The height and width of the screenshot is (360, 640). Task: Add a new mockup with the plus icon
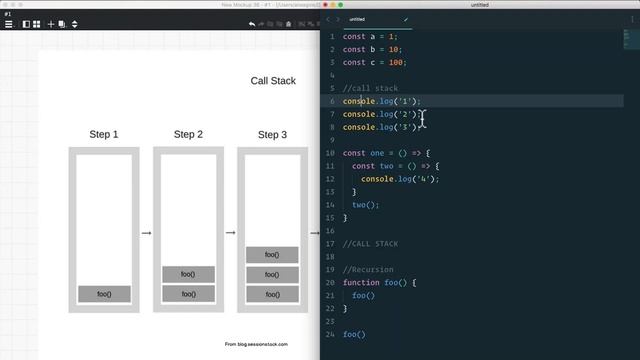point(51,24)
